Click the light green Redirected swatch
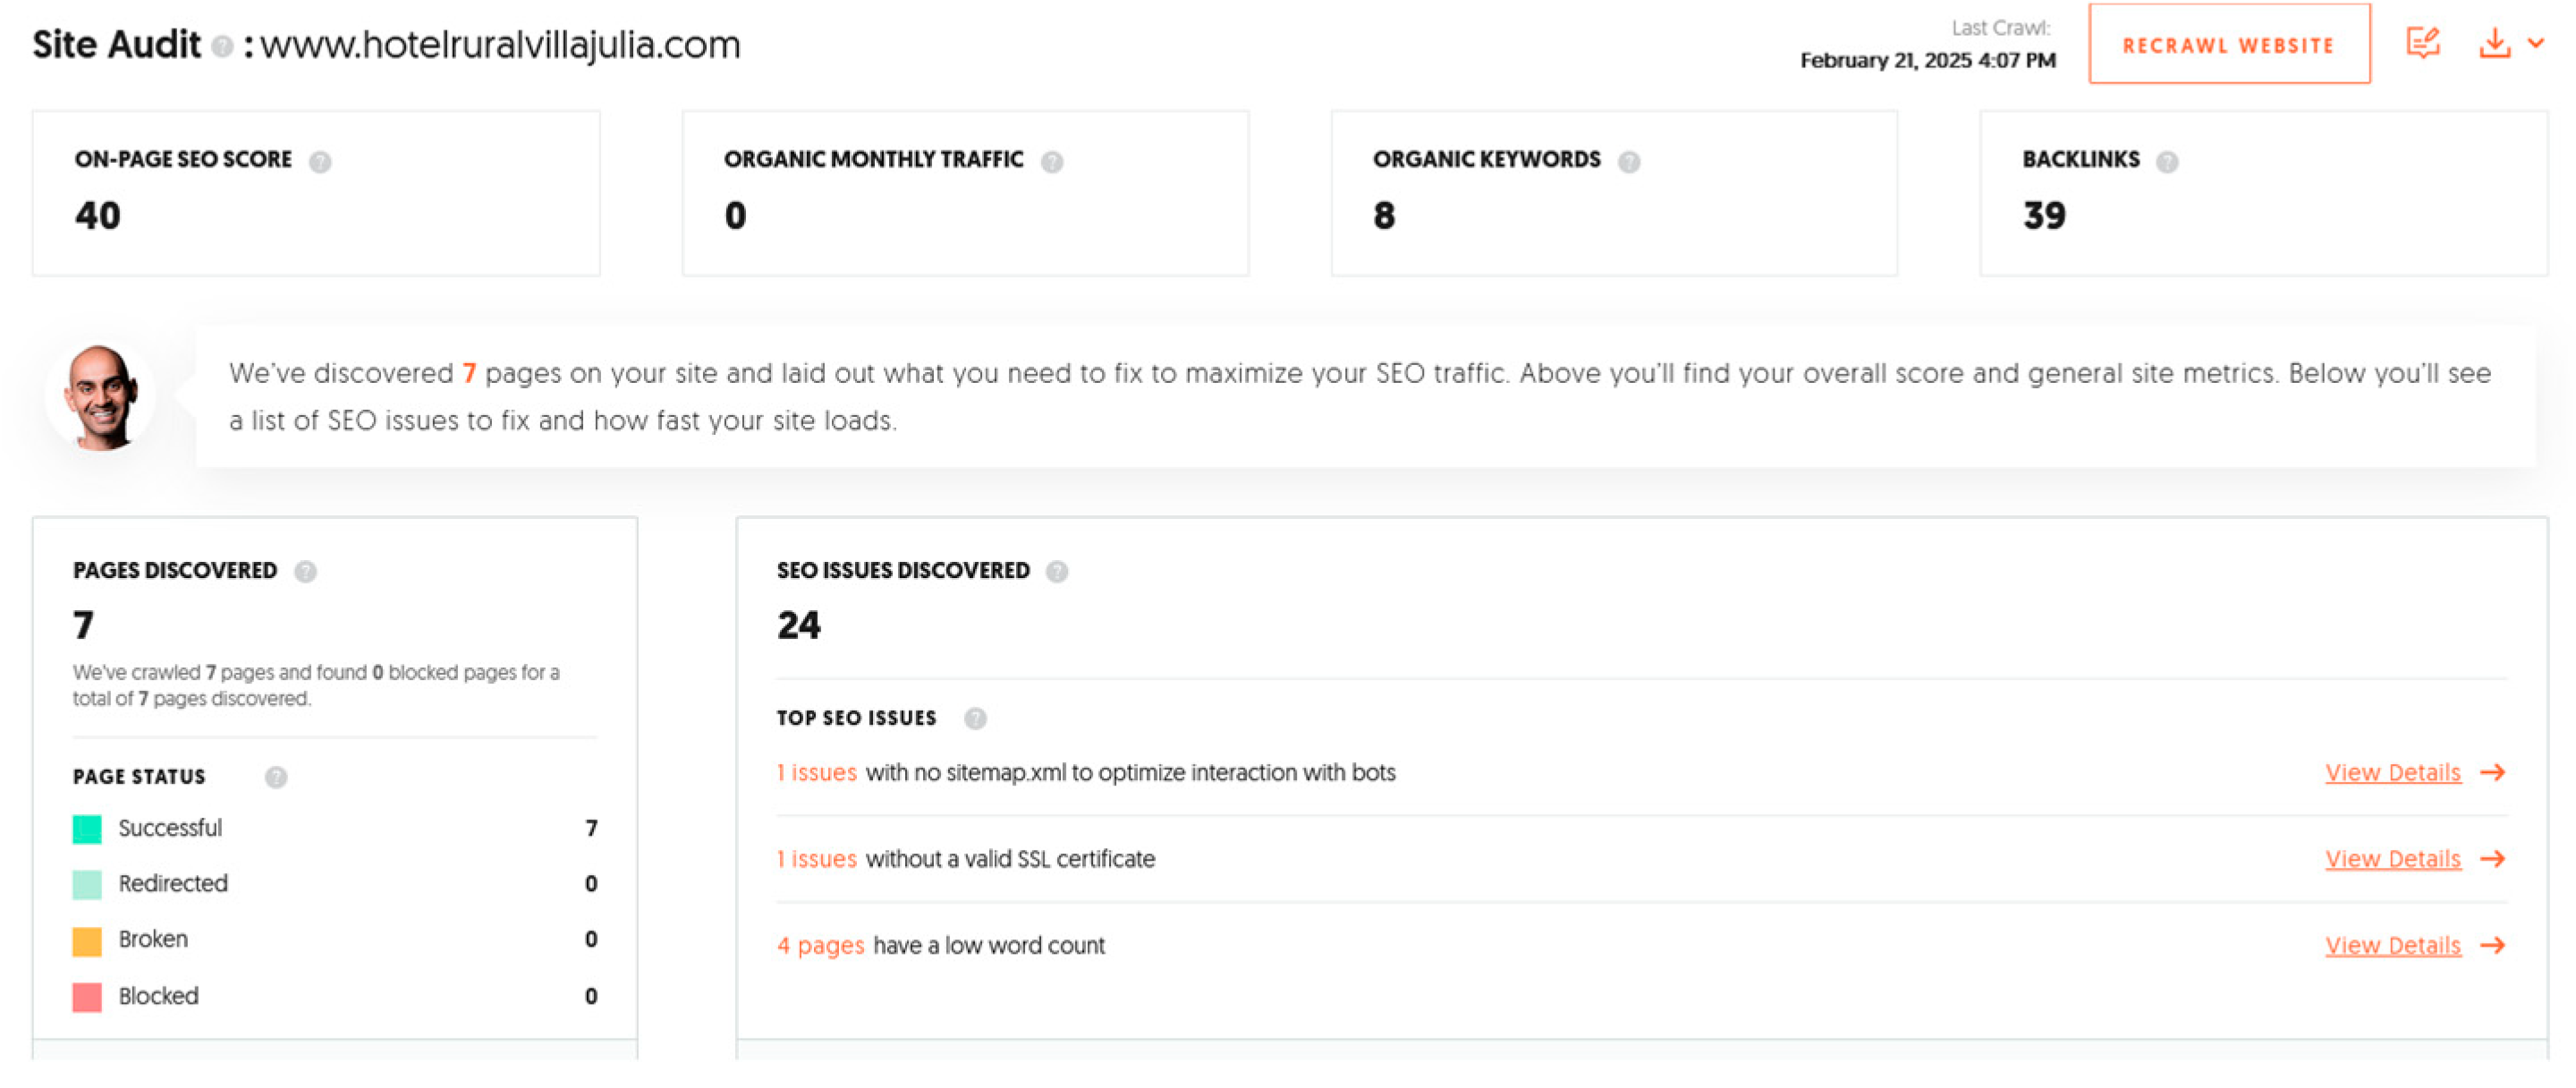This screenshot has height=1088, width=2576. [x=87, y=884]
